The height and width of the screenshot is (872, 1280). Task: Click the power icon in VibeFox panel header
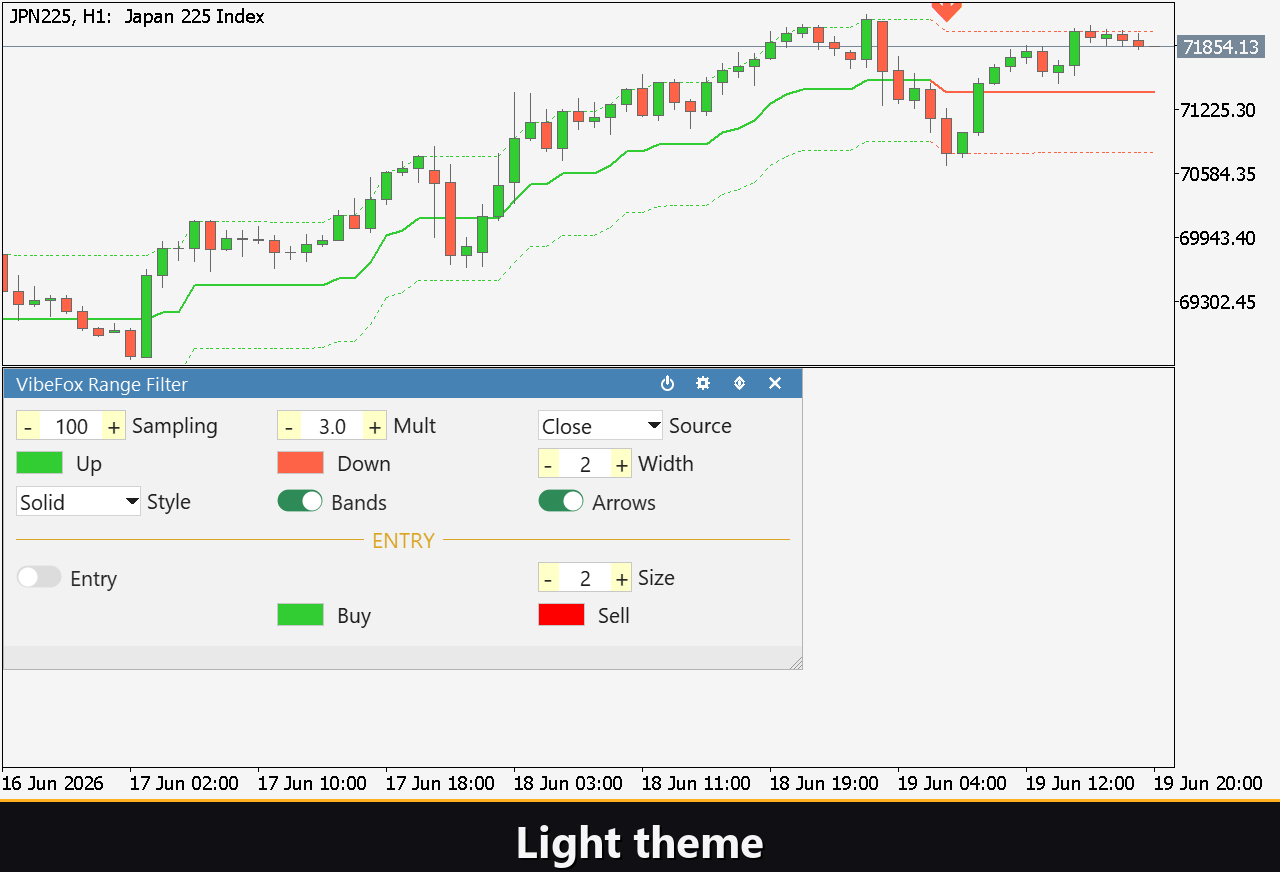point(668,384)
